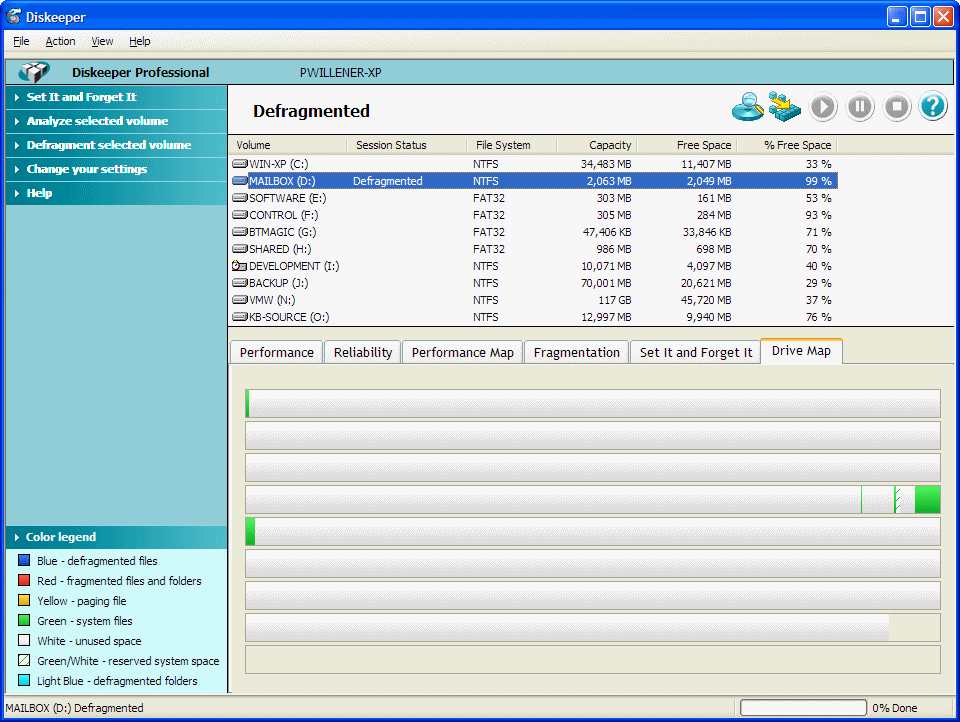Image resolution: width=960 pixels, height=722 pixels.
Task: Click the 117 GB capacity cell
Action: coord(615,300)
